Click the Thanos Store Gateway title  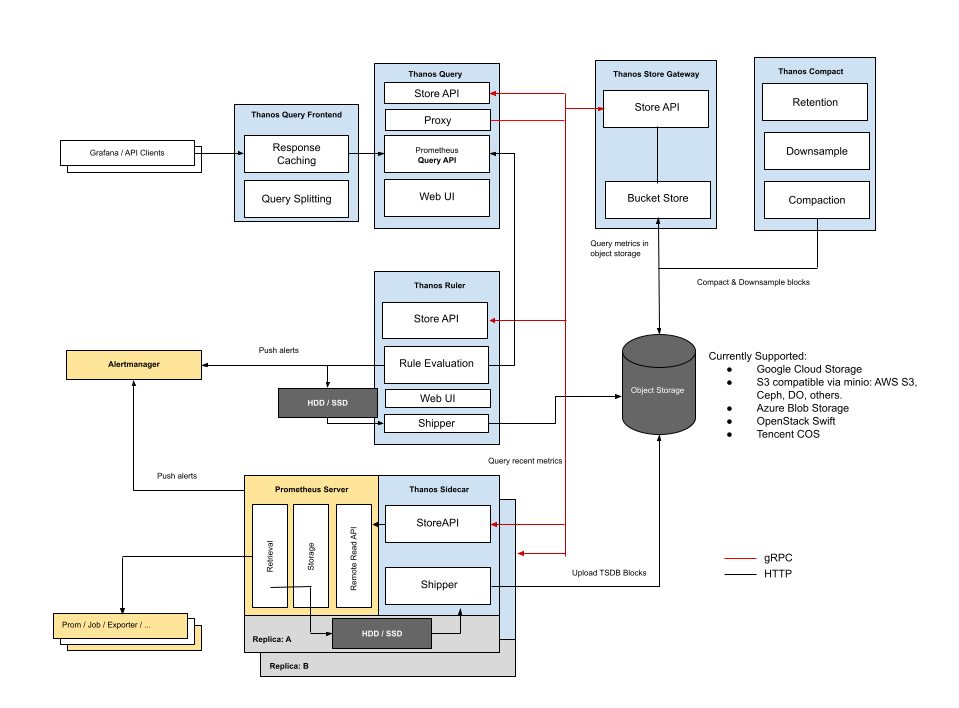656,74
